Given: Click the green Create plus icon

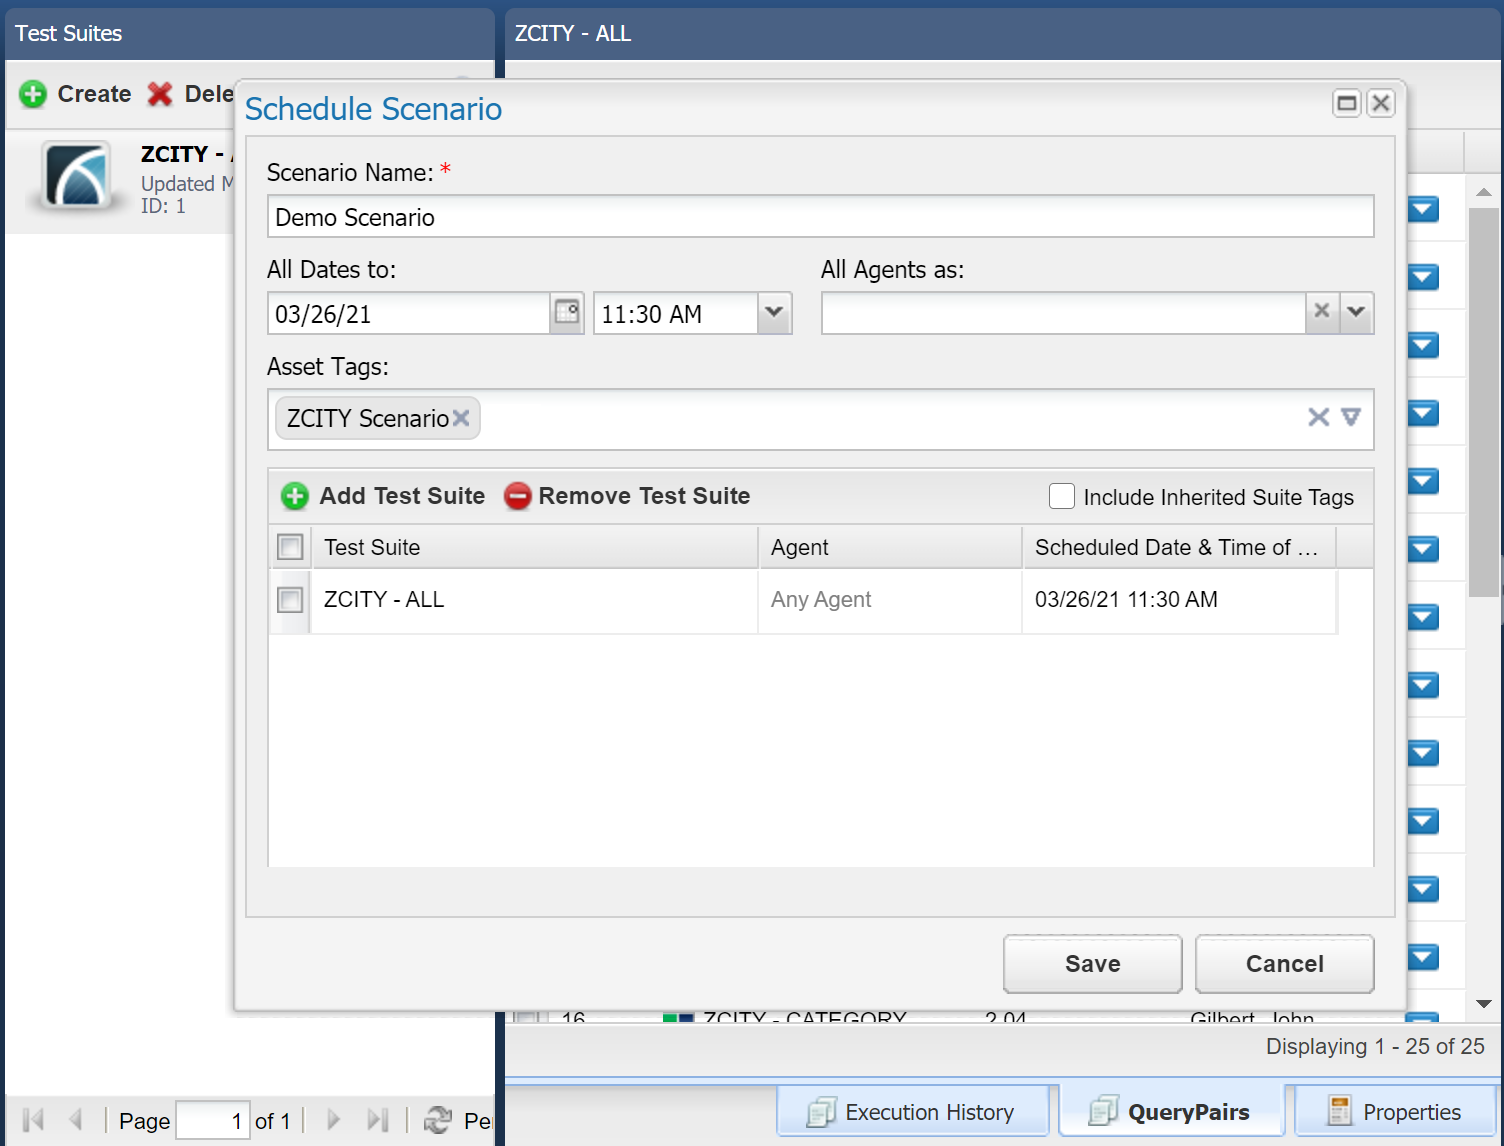Looking at the screenshot, I should tap(33, 94).
